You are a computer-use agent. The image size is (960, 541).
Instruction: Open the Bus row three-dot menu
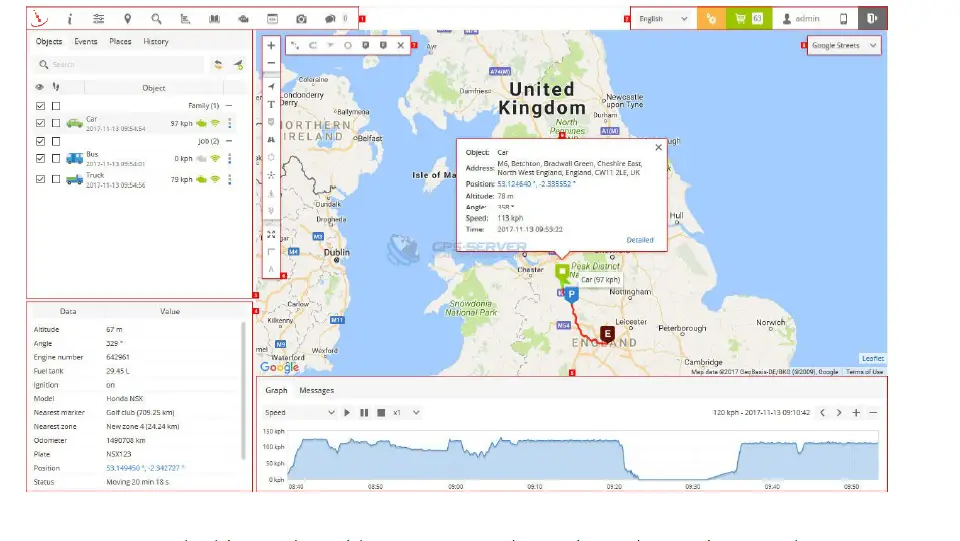[x=230, y=159]
